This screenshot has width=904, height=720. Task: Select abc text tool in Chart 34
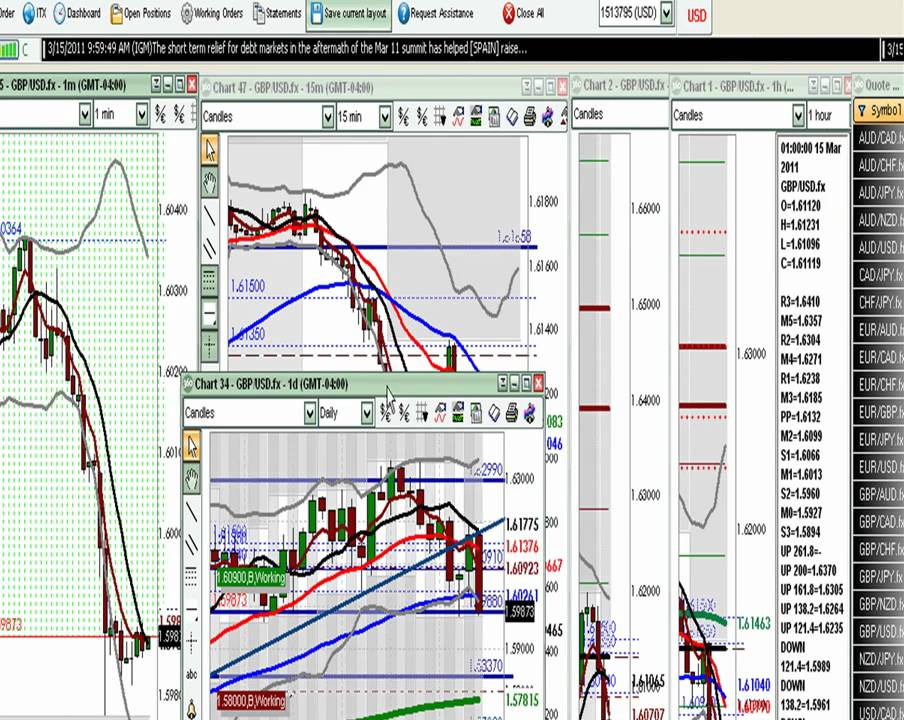[x=191, y=674]
